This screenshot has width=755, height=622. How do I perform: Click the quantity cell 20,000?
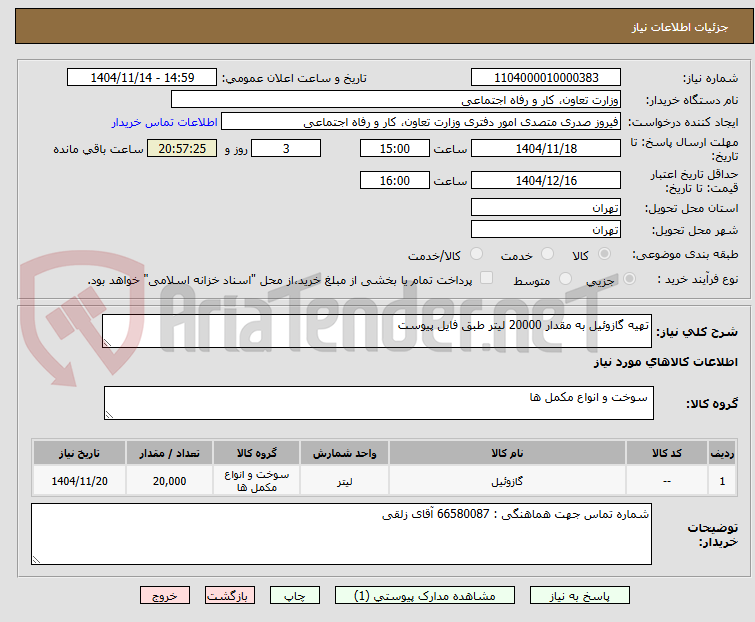coord(169,480)
